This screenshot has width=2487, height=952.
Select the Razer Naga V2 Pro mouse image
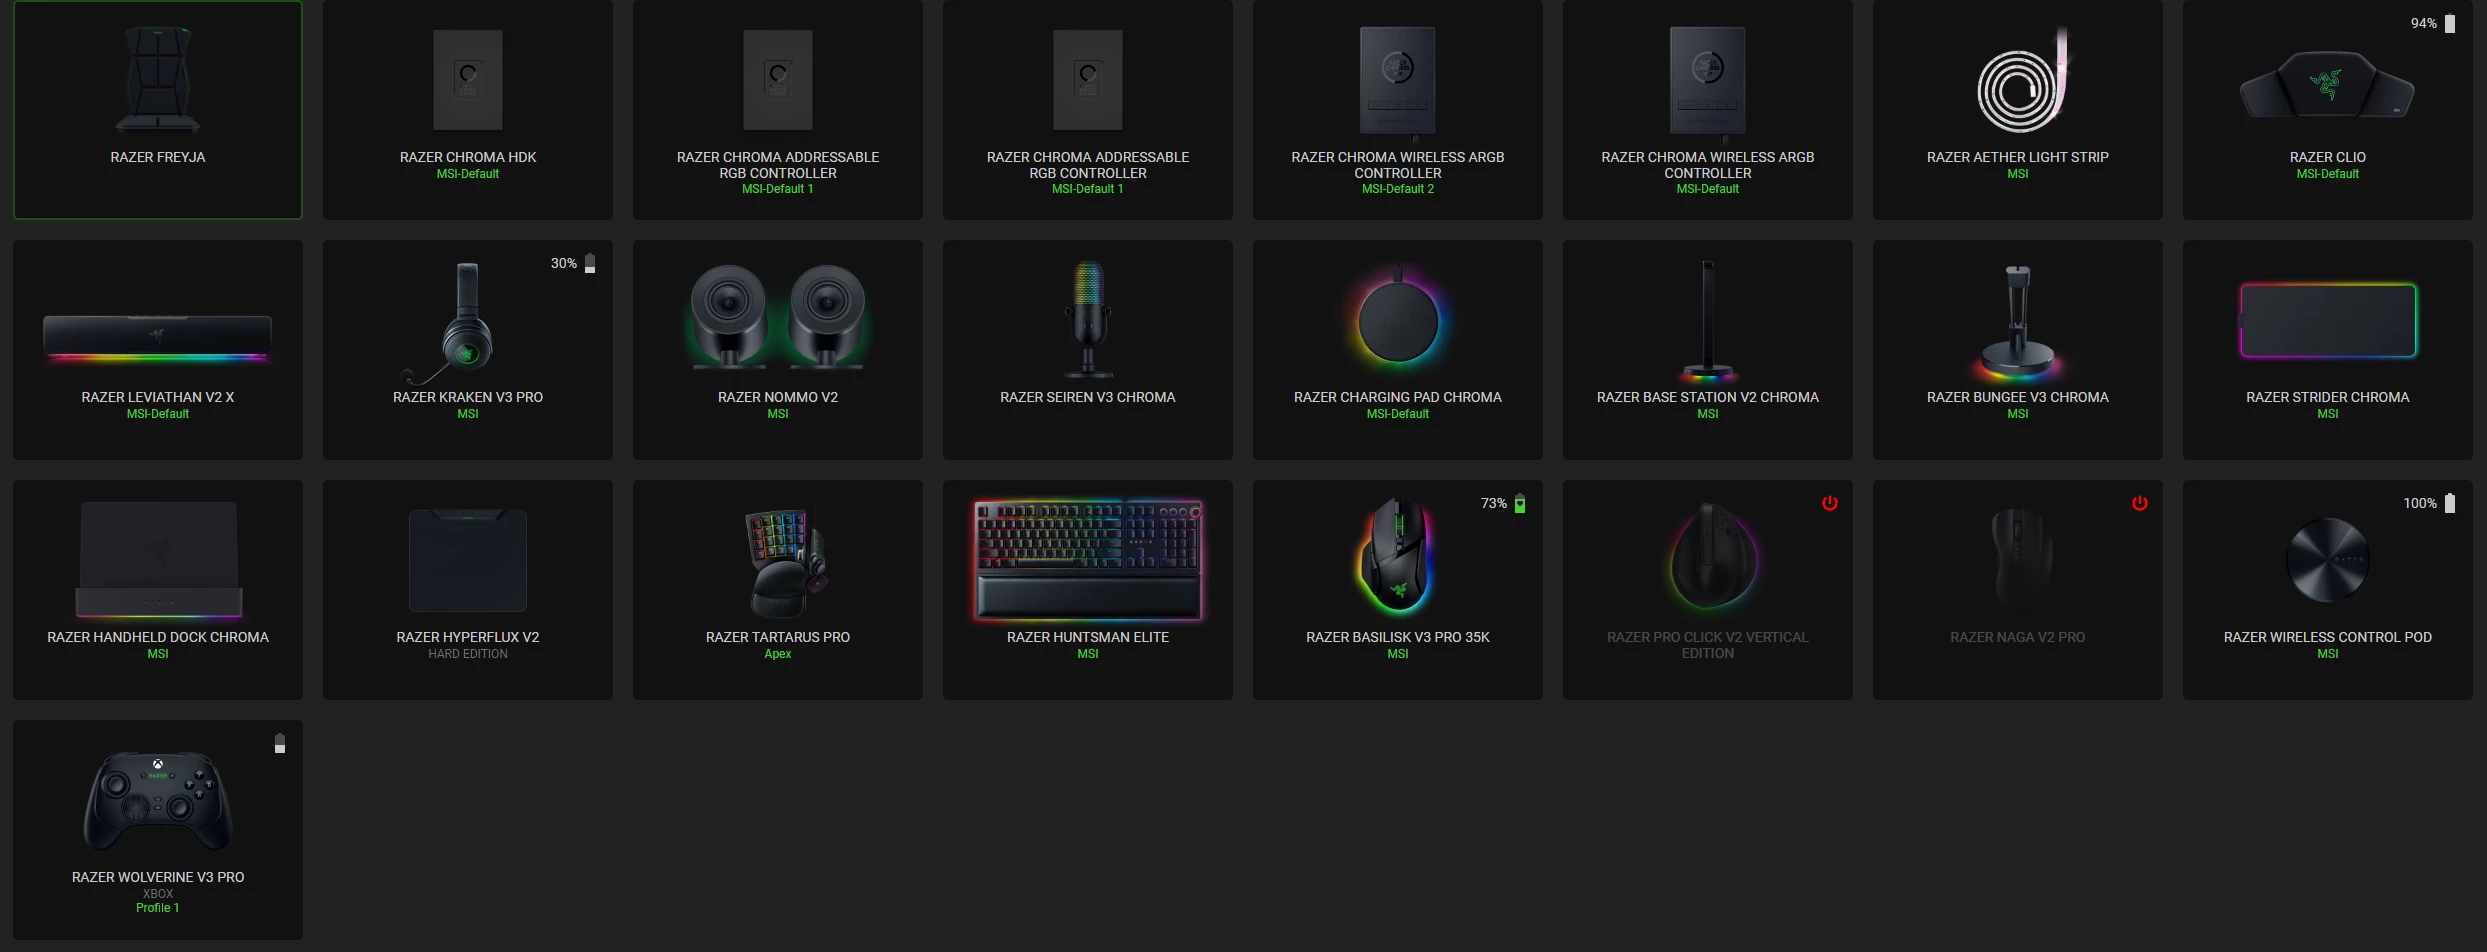(2020, 558)
